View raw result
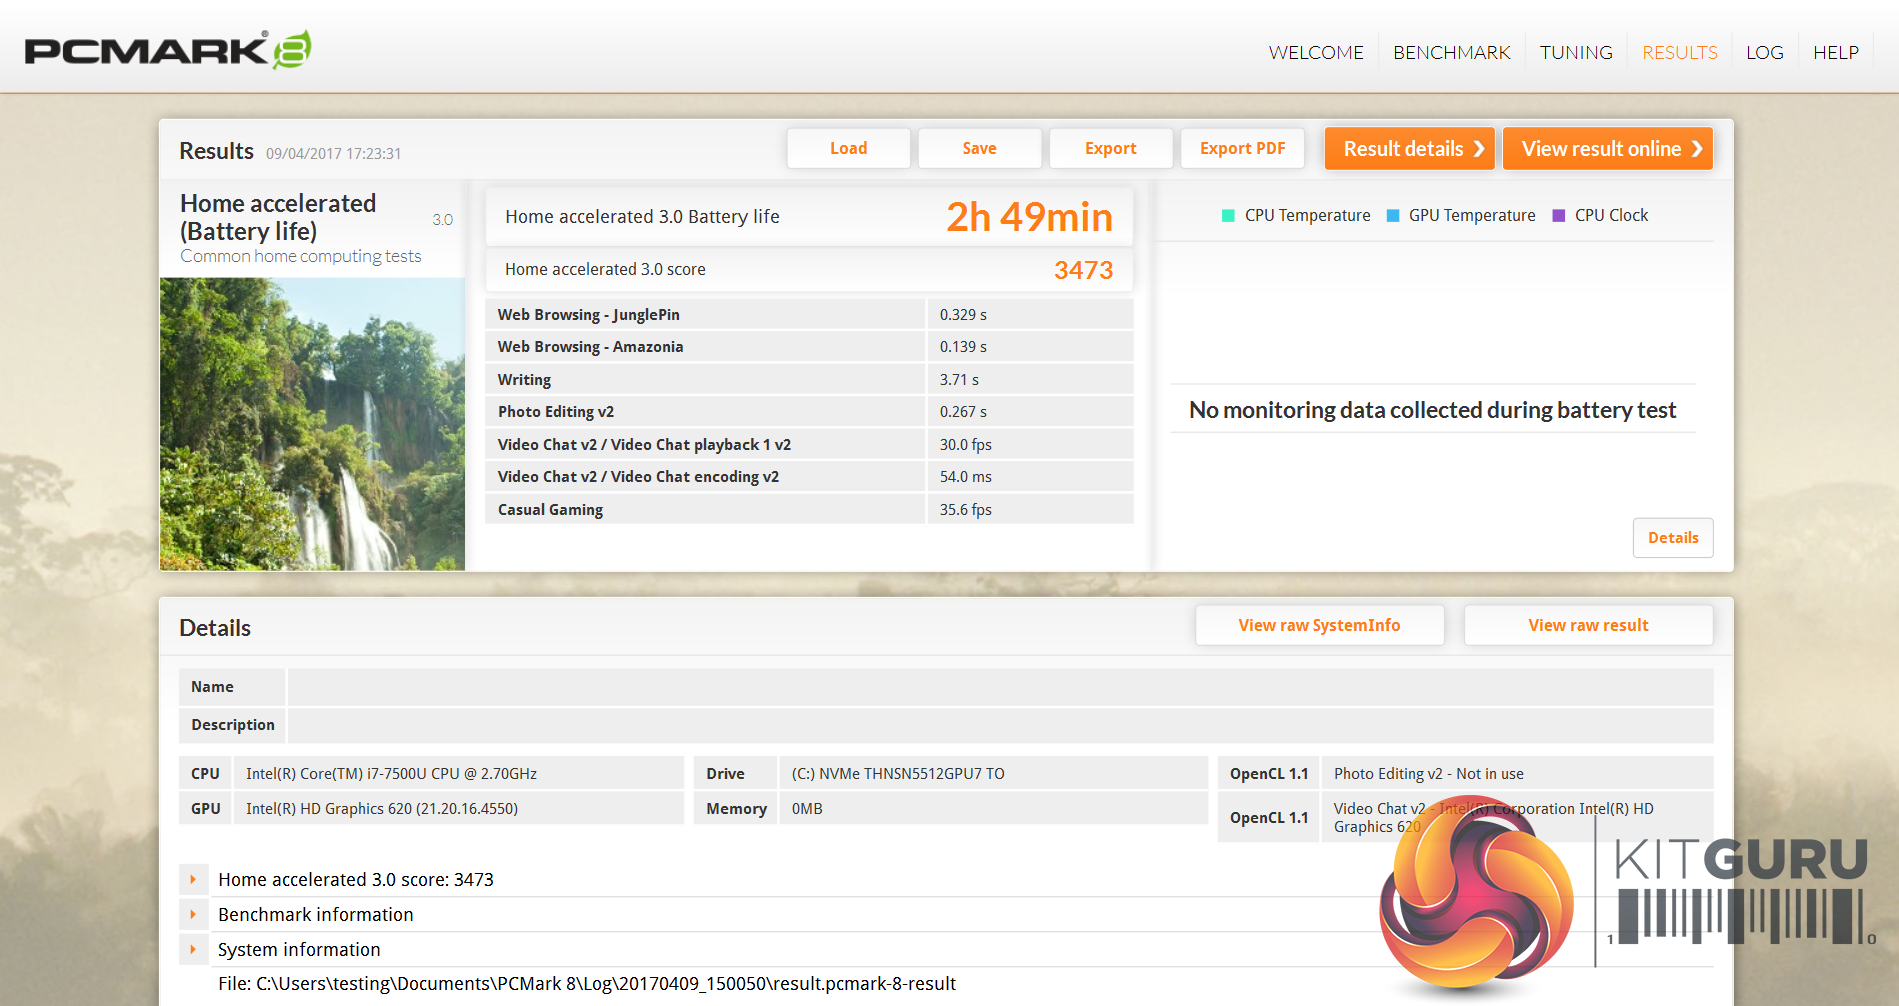This screenshot has width=1899, height=1006. click(1589, 625)
